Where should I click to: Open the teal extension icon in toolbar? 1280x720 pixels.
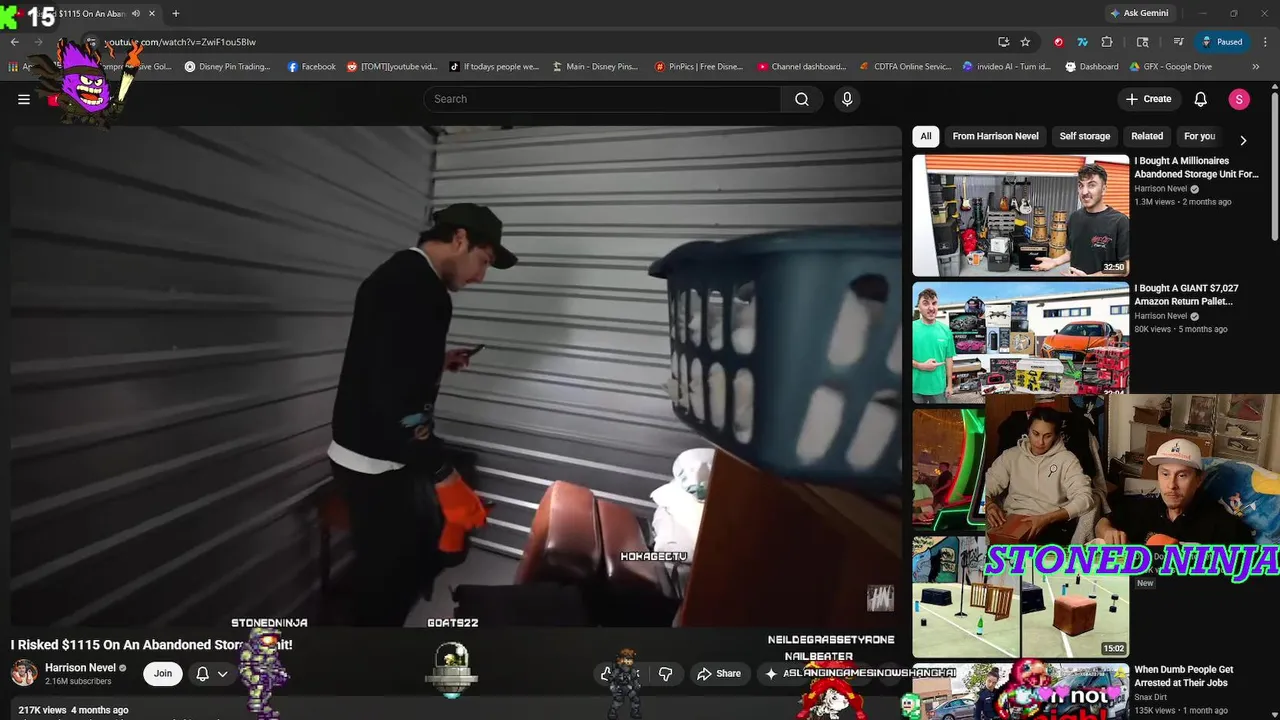pyautogui.click(x=1082, y=42)
